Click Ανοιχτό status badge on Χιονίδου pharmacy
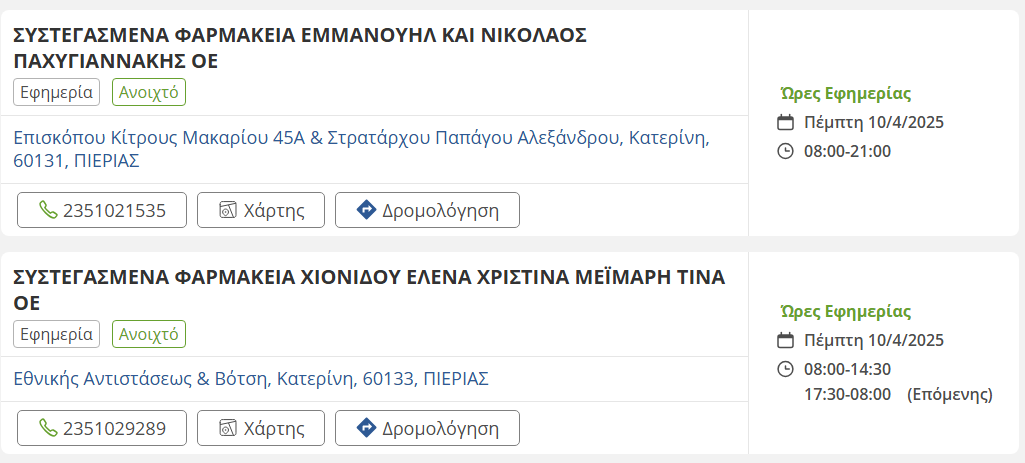Viewport: 1025px width, 463px height. coord(149,334)
